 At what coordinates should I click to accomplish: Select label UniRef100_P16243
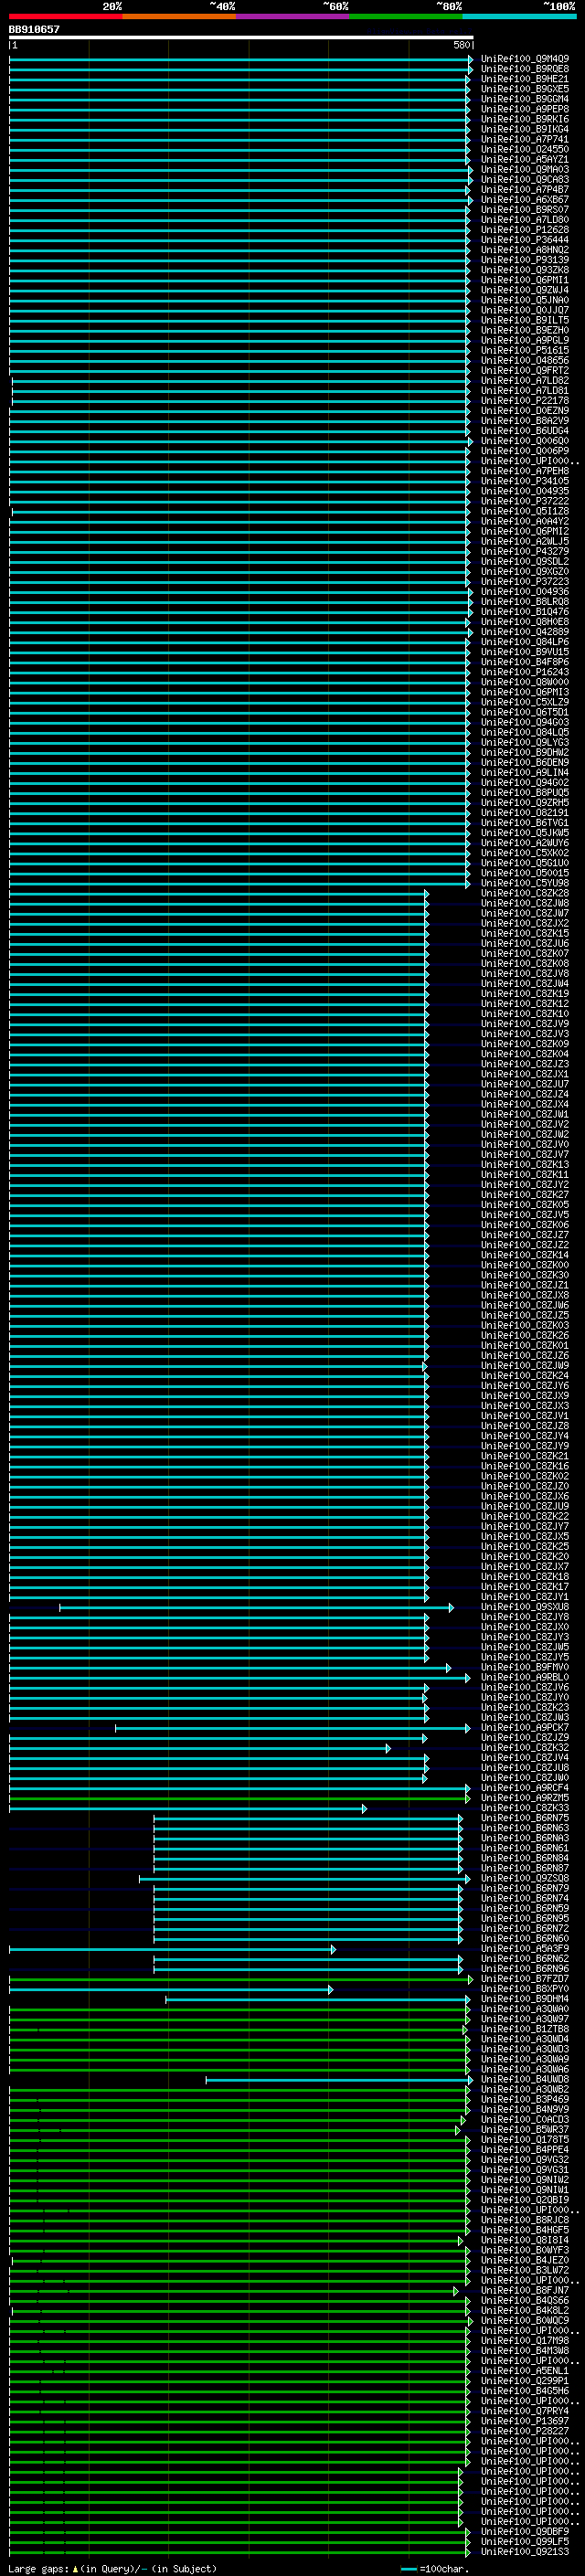525,672
